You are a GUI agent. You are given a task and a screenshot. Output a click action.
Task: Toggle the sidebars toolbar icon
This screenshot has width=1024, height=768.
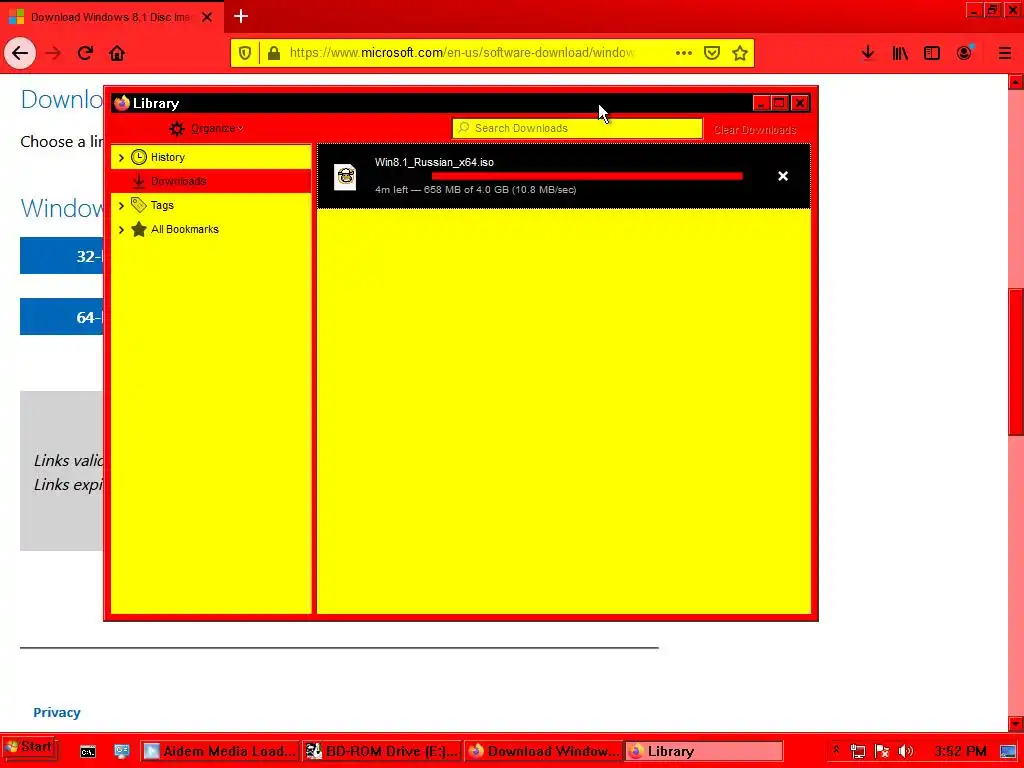point(932,53)
